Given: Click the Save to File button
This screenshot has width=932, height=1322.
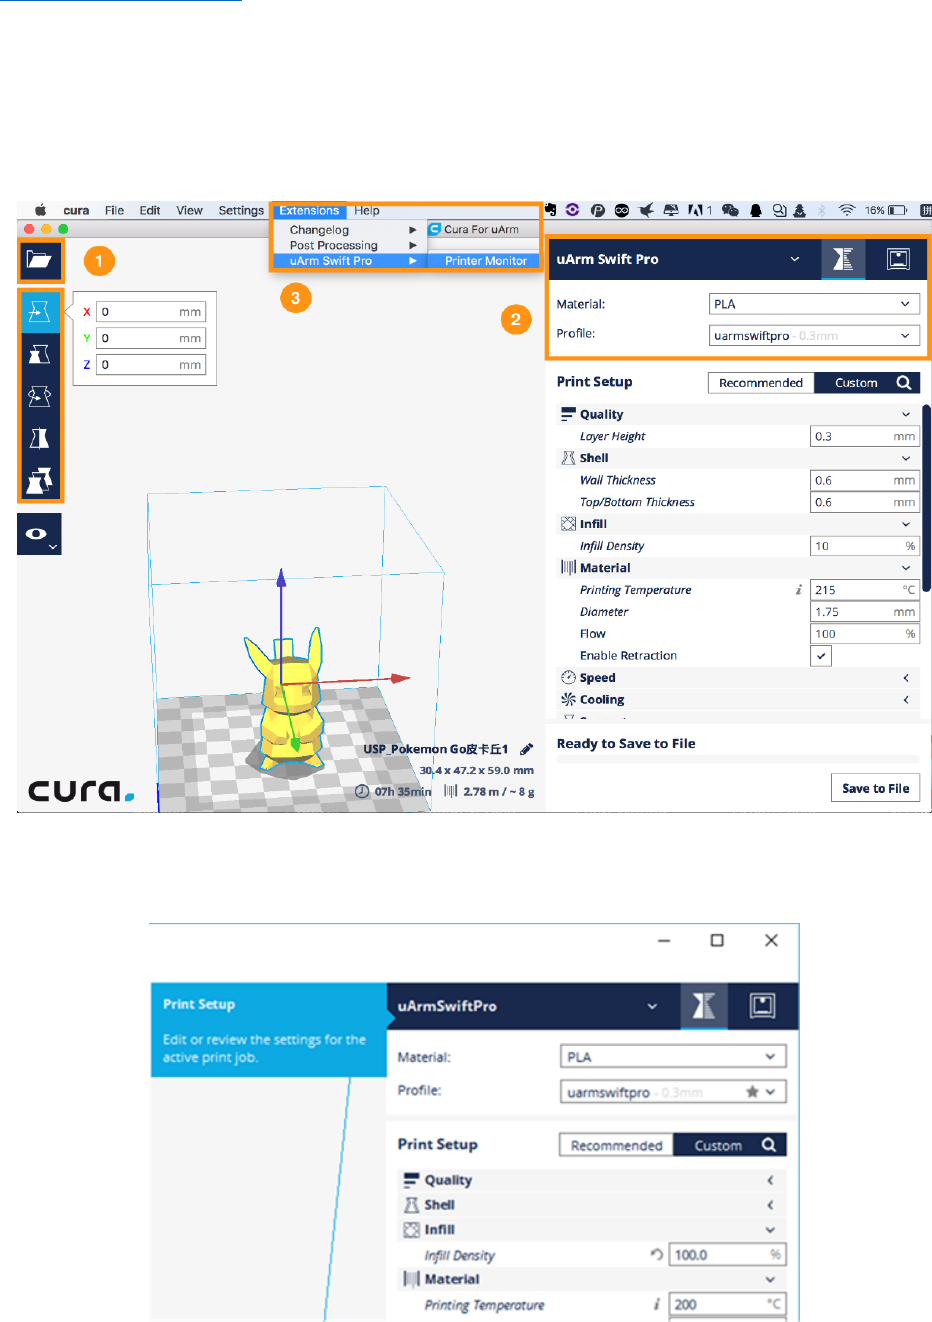Looking at the screenshot, I should click(875, 788).
